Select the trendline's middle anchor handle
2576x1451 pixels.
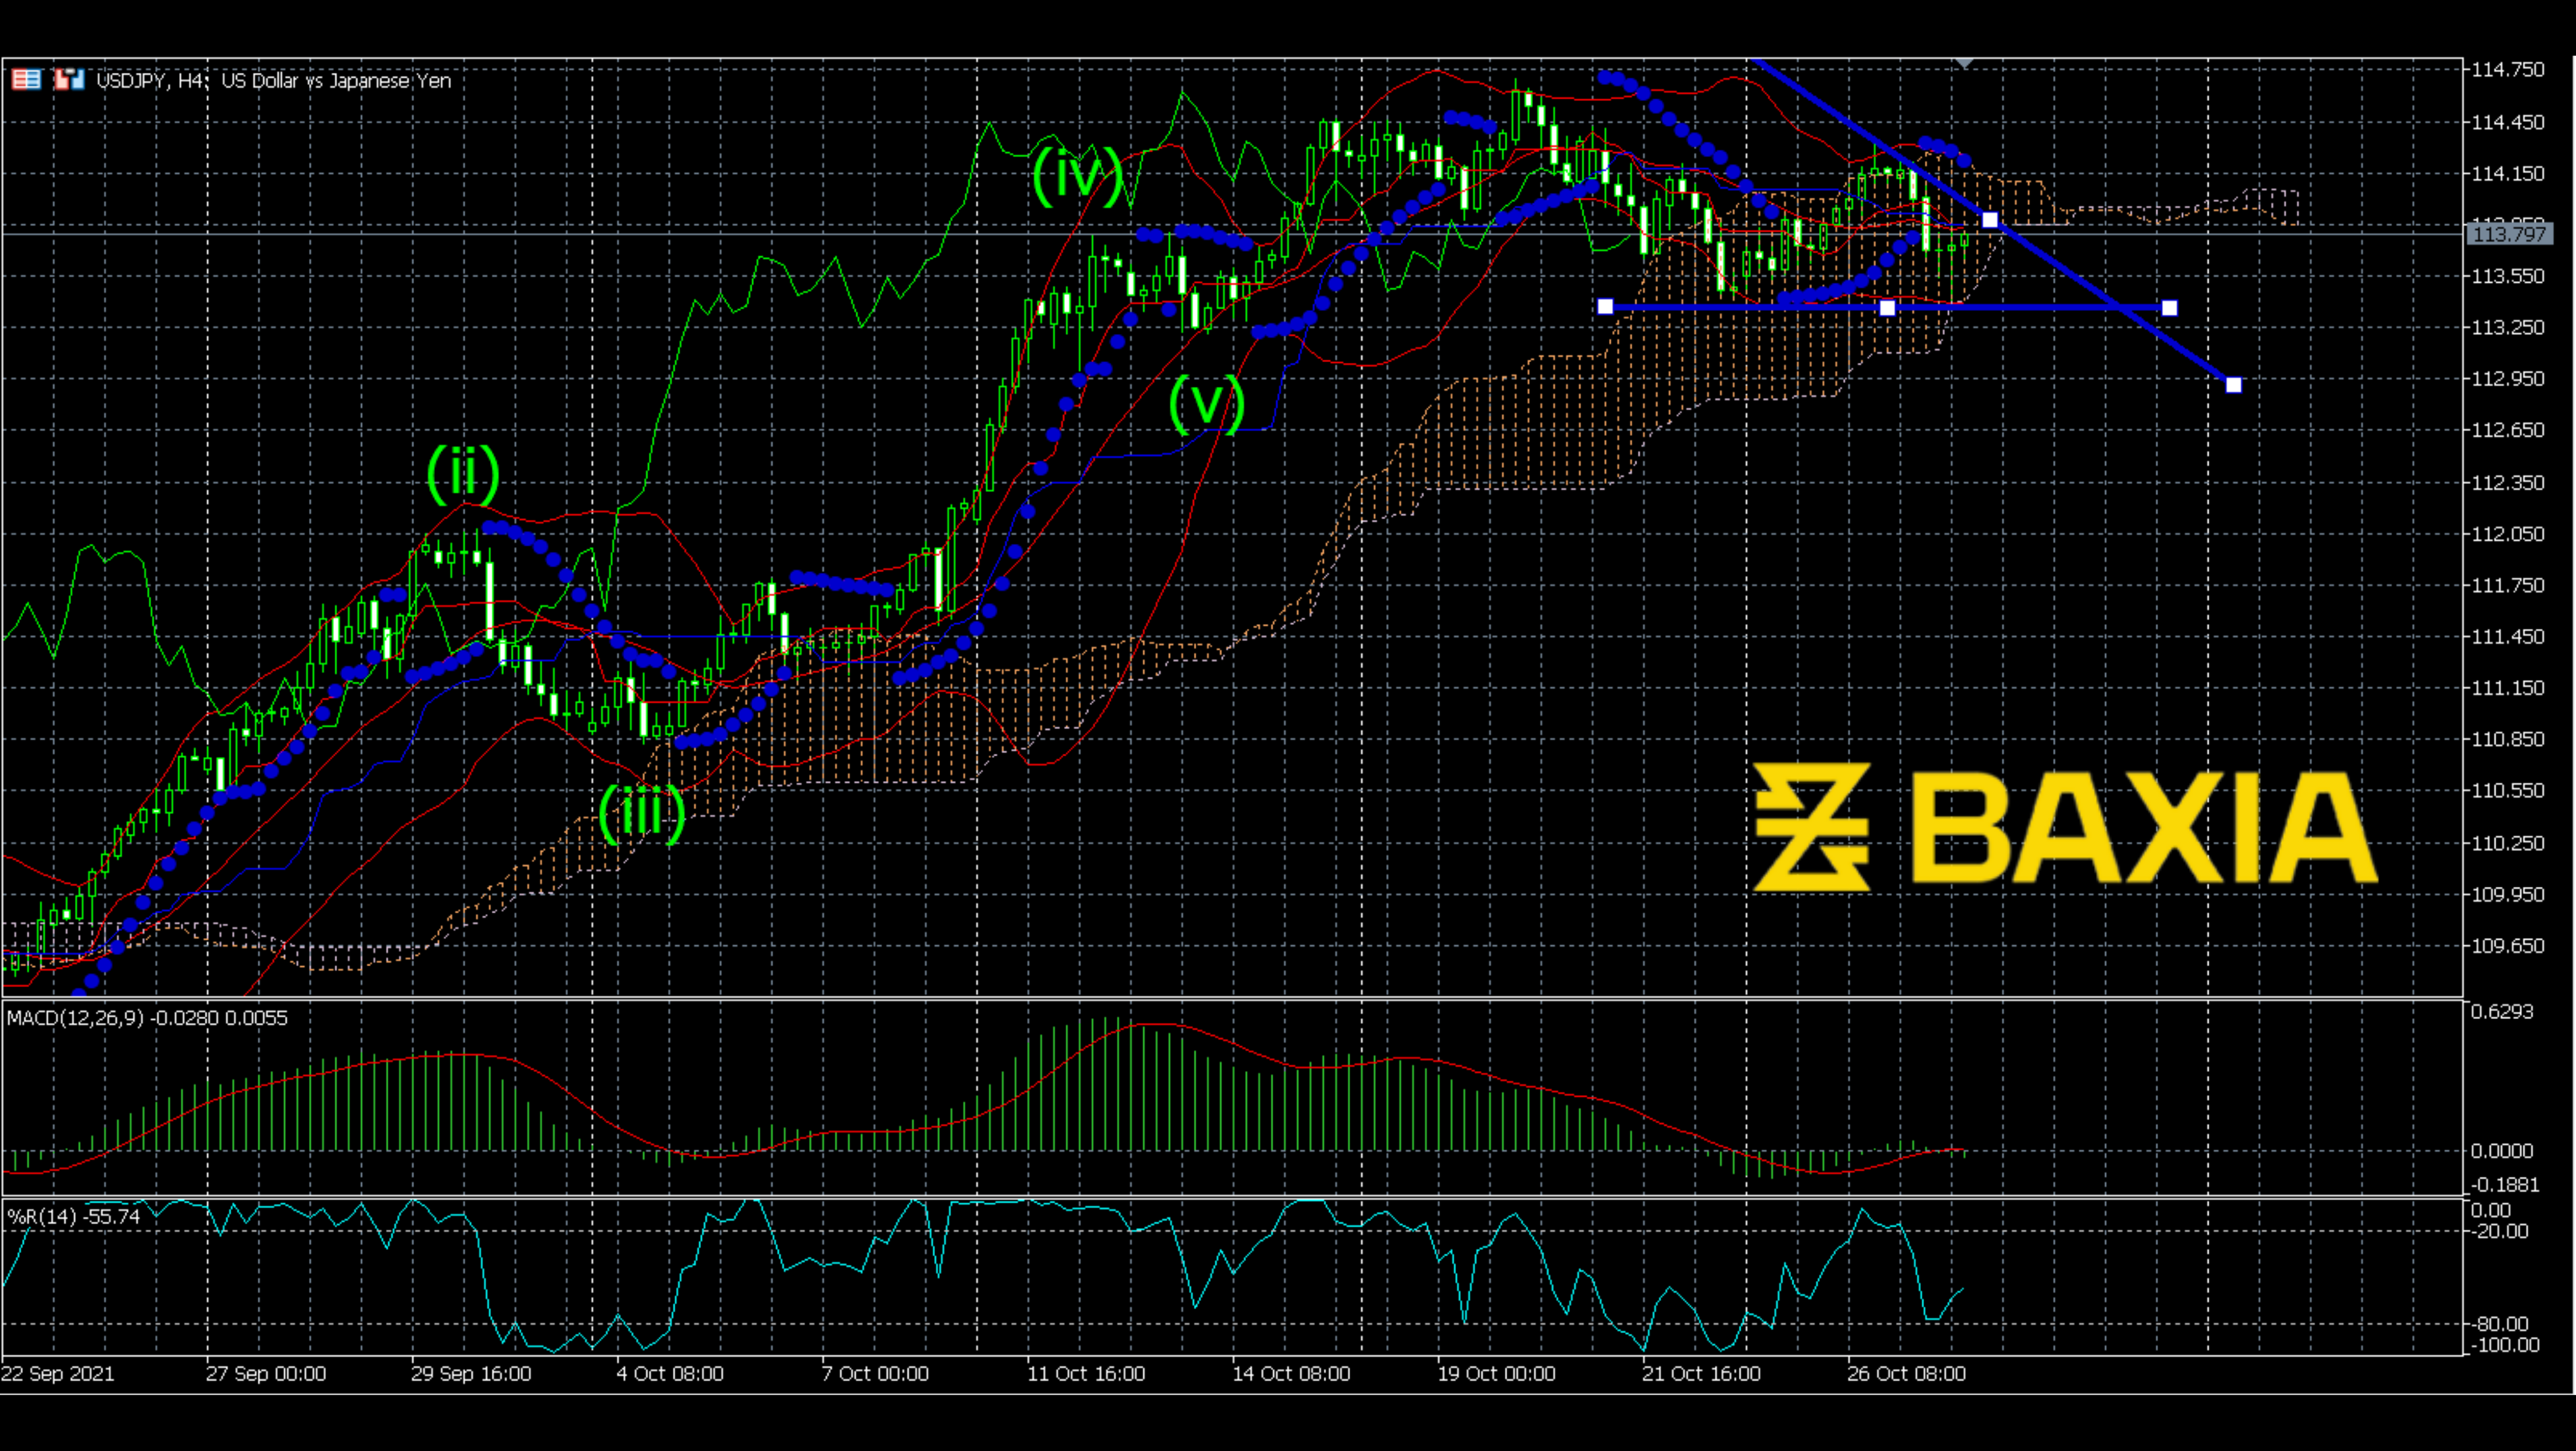pyautogui.click(x=1990, y=220)
